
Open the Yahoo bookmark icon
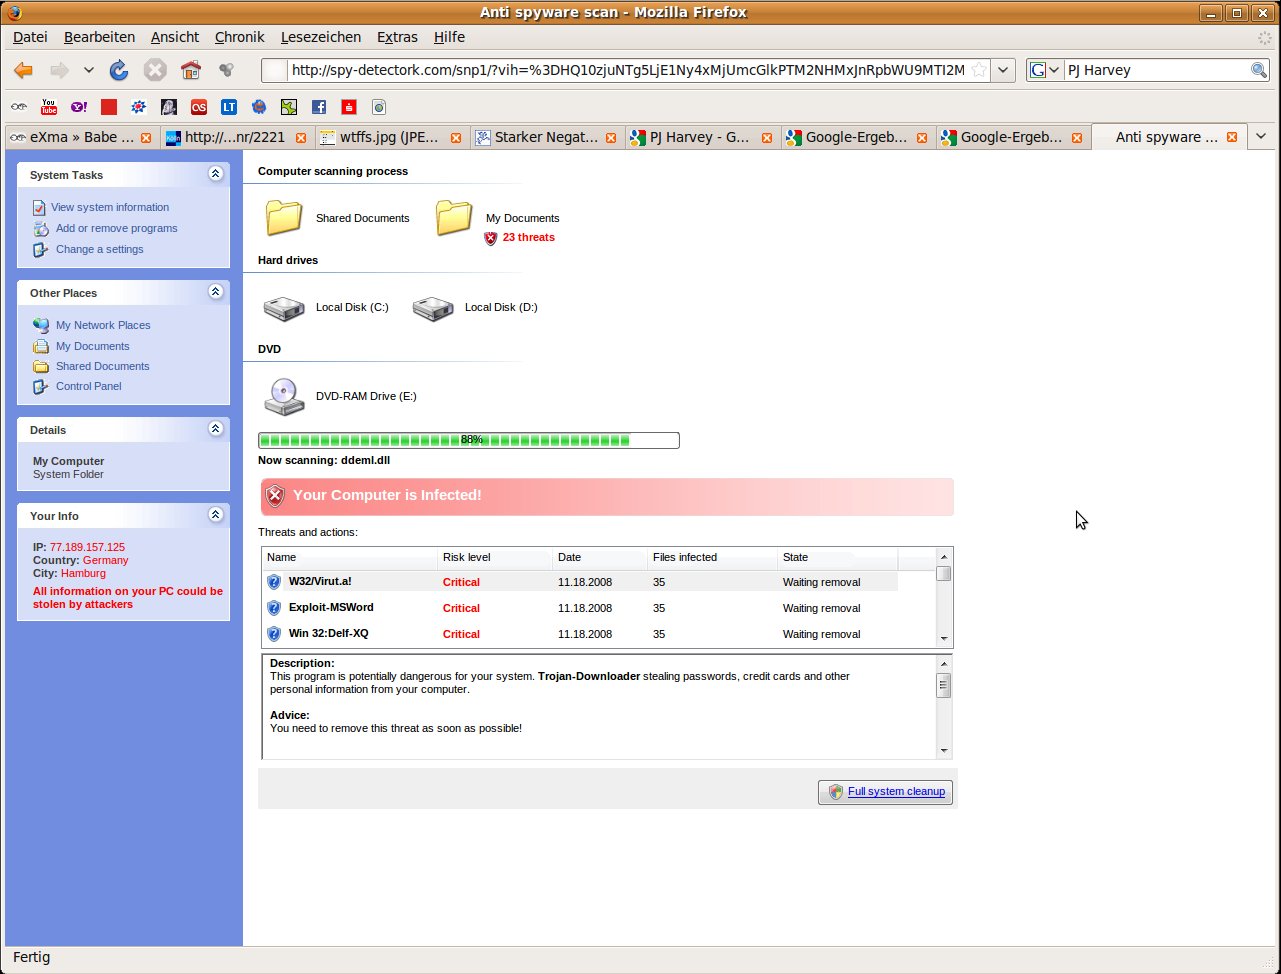[x=78, y=106]
